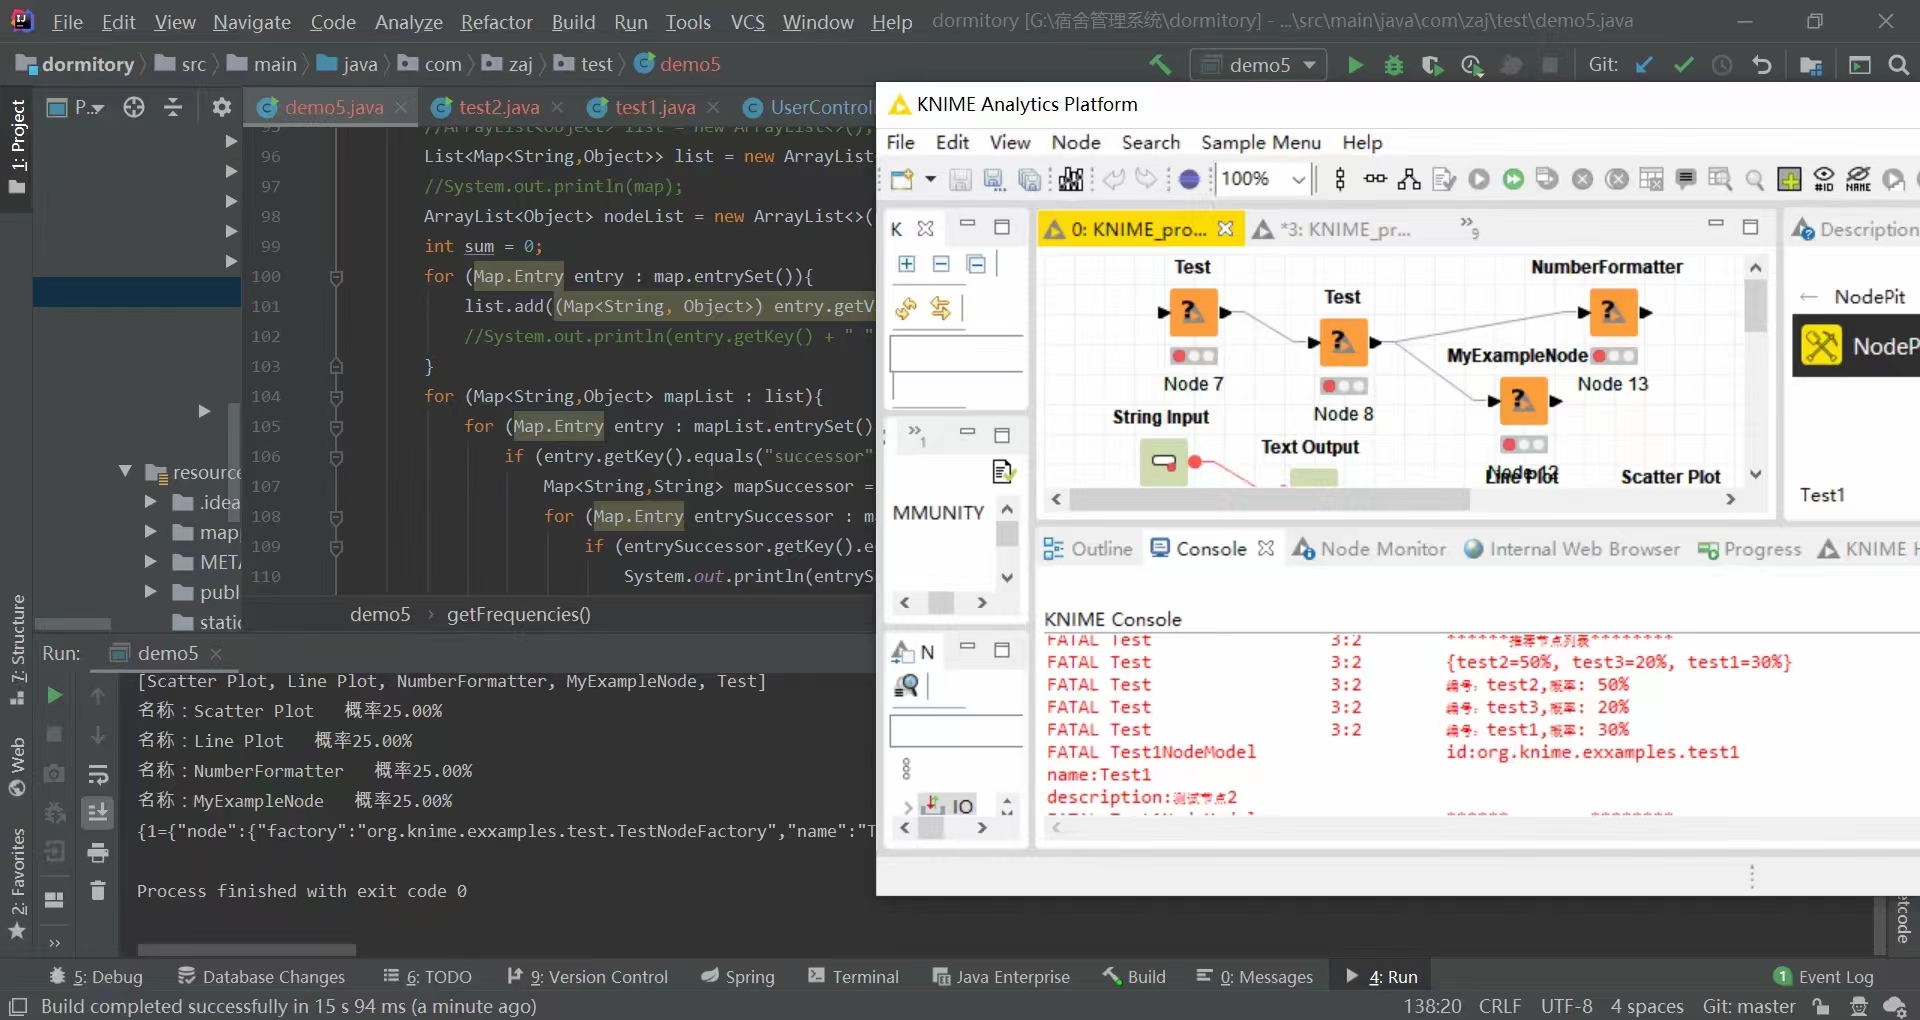Toggle the 1: Project tool window

coord(17,147)
